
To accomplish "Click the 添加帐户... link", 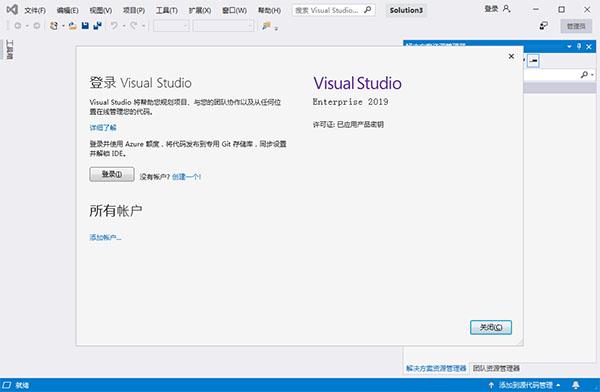I will pos(106,237).
